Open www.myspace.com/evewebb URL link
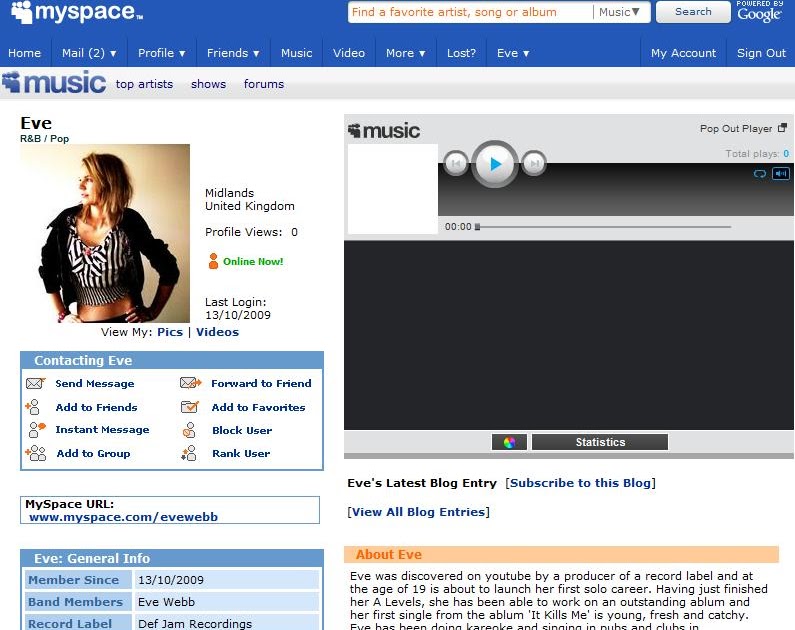 pos(123,517)
